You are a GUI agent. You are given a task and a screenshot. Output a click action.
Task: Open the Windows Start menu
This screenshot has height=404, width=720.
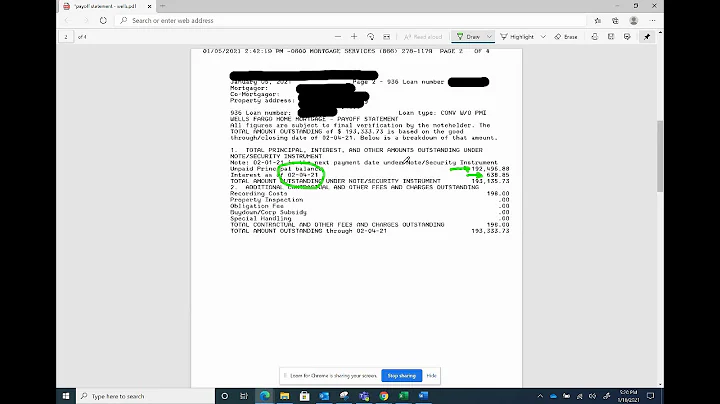coord(66,396)
